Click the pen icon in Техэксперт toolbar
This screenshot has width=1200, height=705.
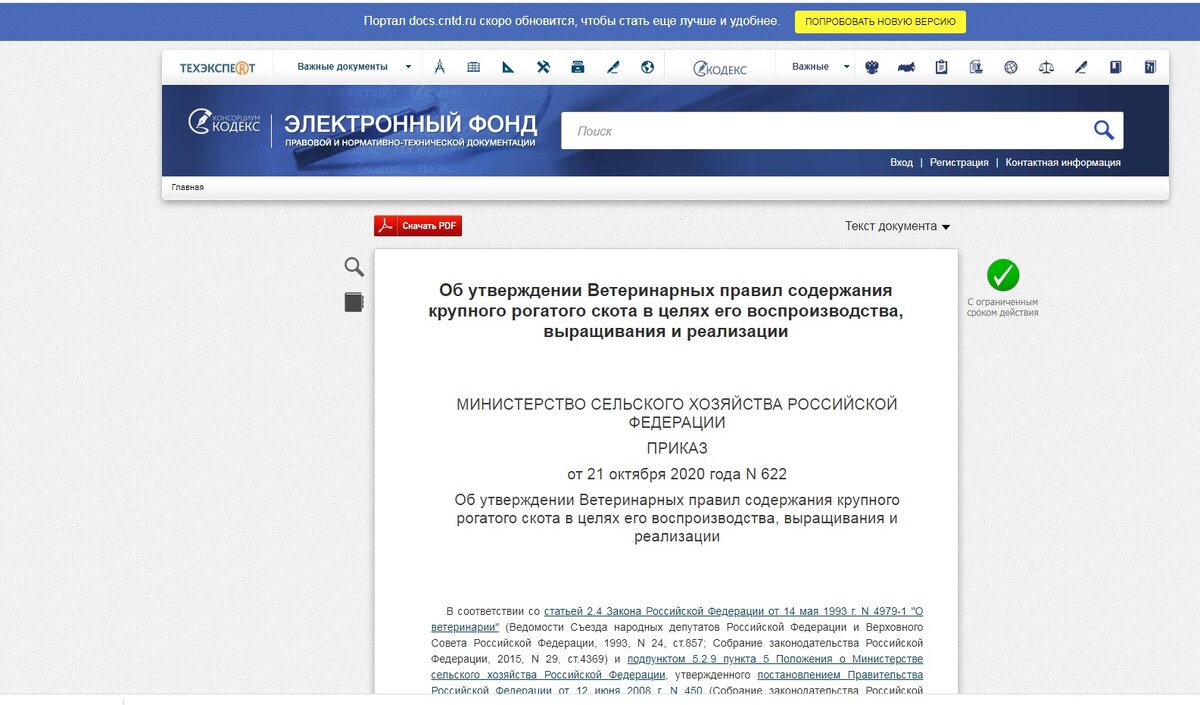click(x=612, y=67)
